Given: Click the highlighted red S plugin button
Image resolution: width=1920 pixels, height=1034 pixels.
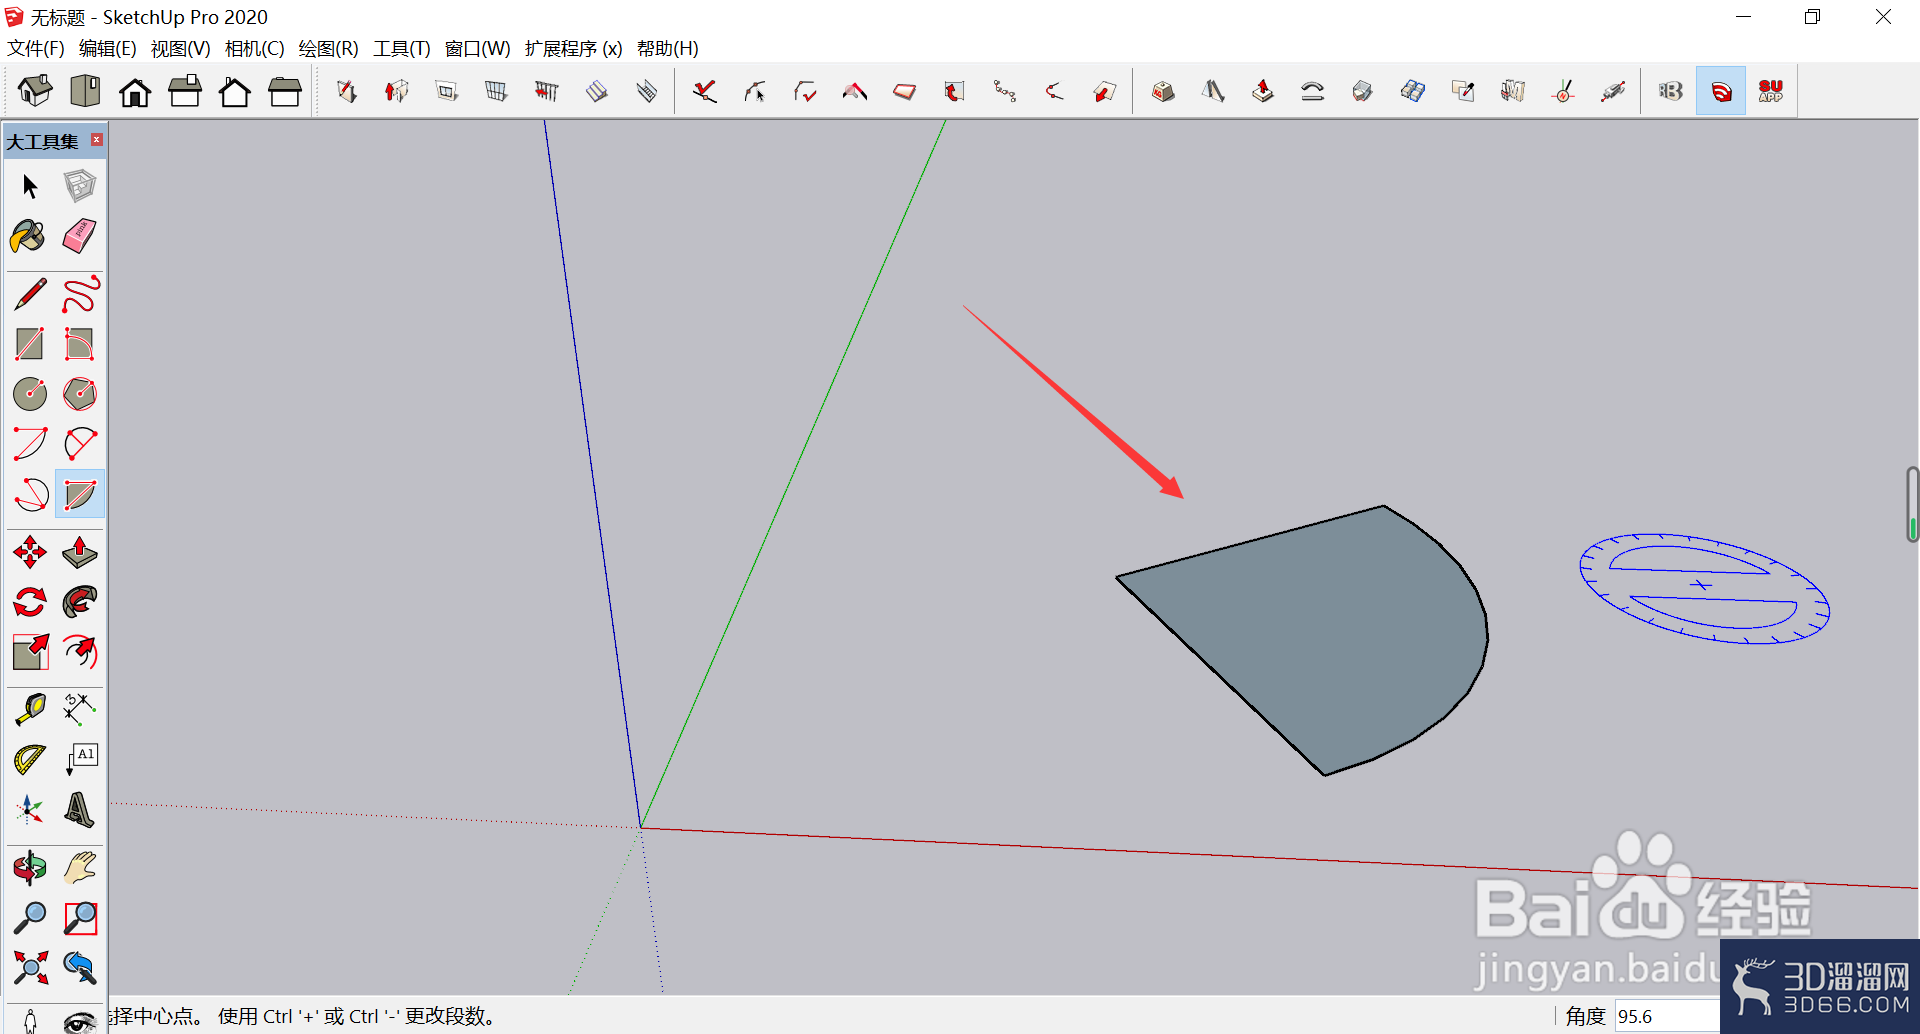Looking at the screenshot, I should point(1721,92).
